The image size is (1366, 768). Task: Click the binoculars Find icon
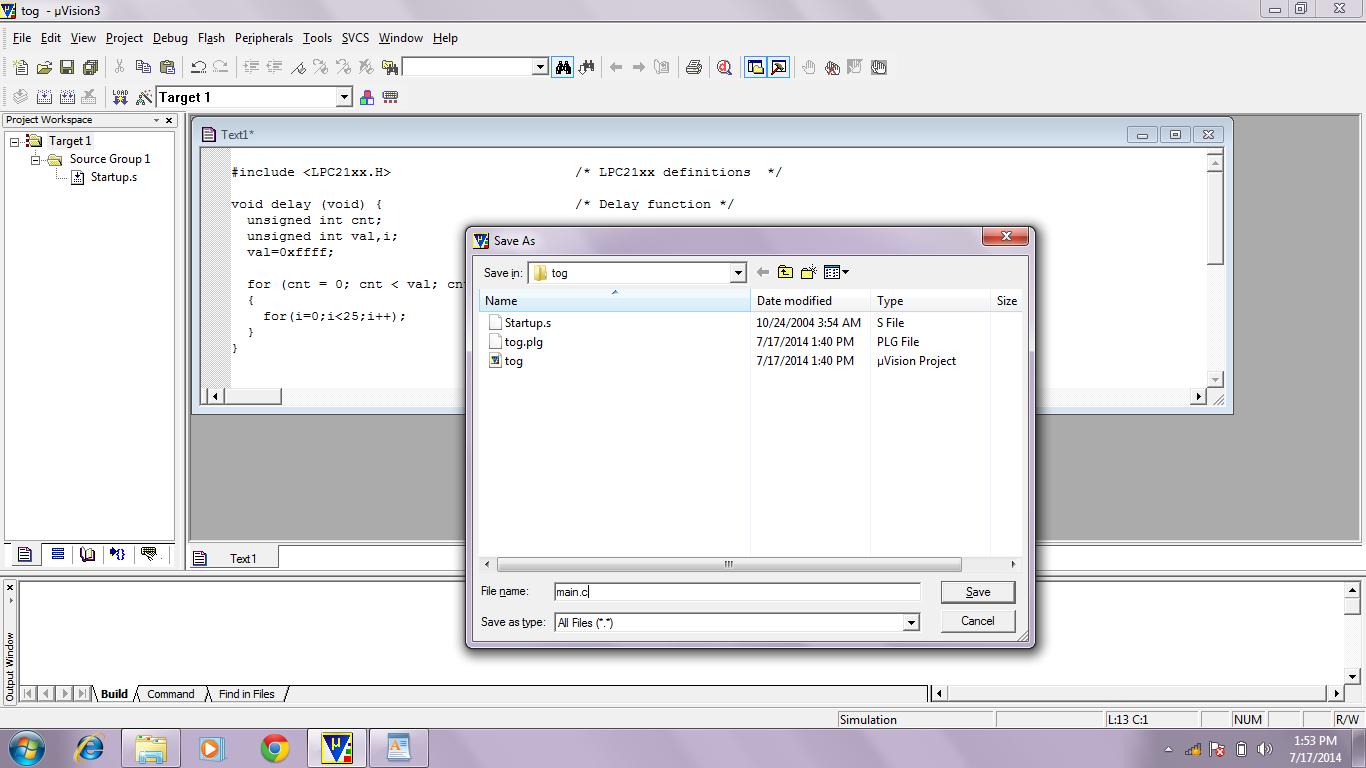click(564, 67)
